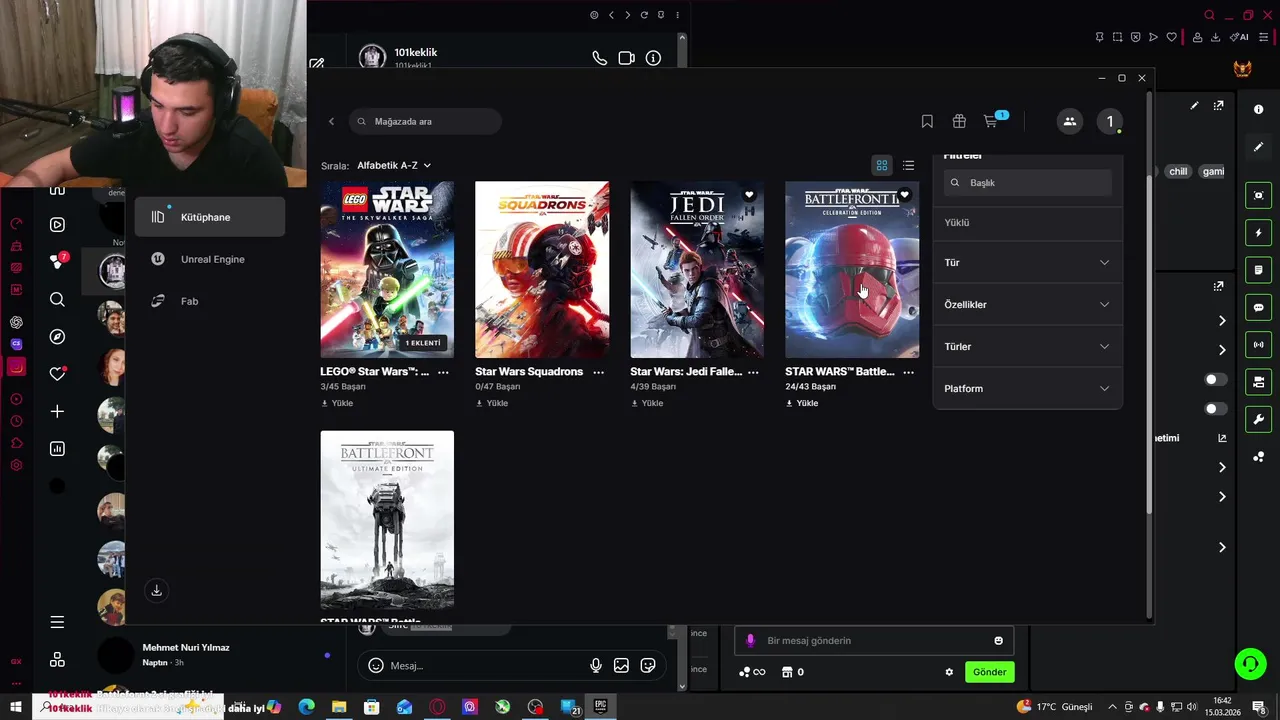Open Epic Games Launcher on taskbar
This screenshot has width=1280, height=720.
(x=601, y=707)
